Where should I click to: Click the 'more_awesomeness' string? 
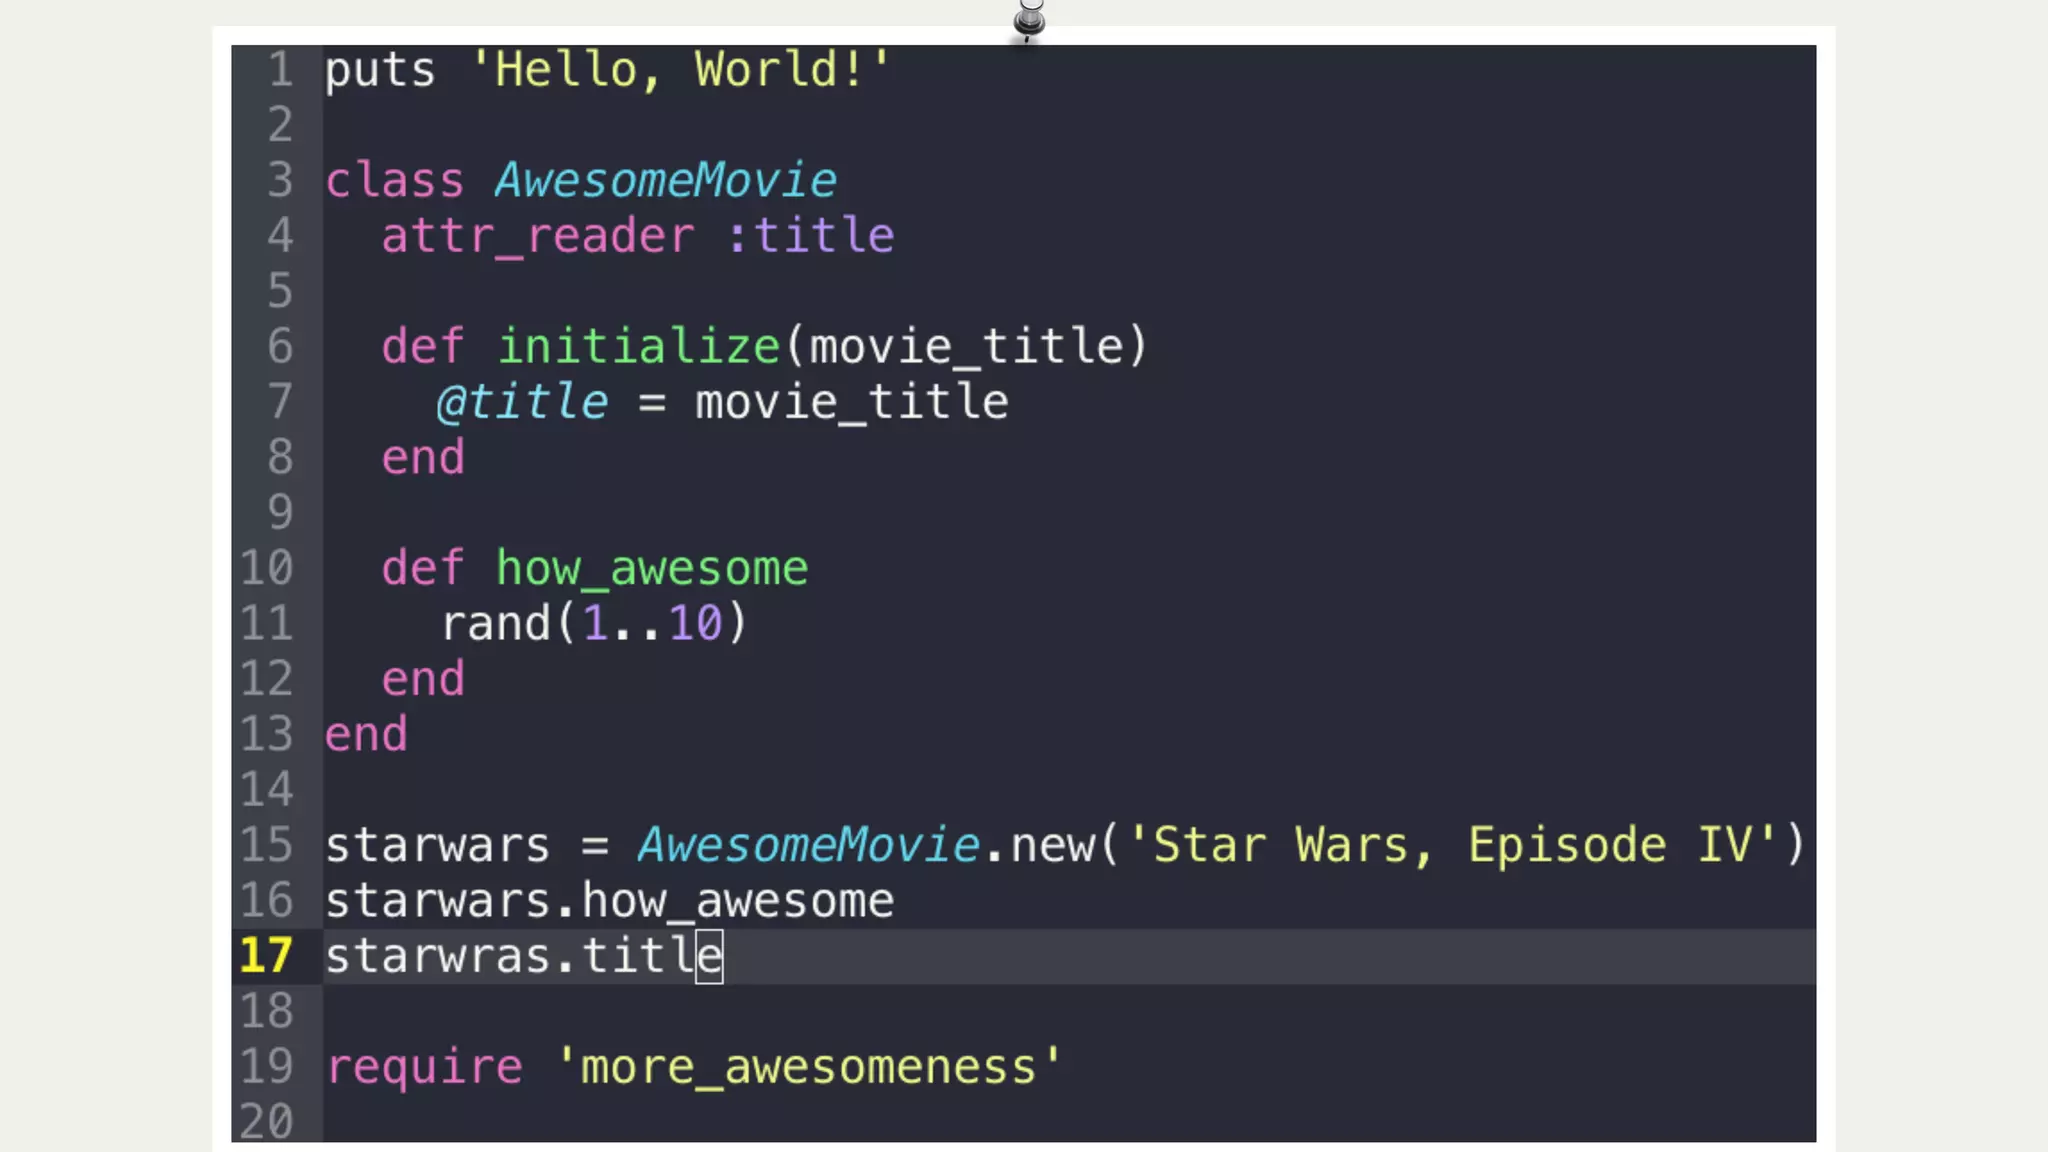pos(808,1067)
